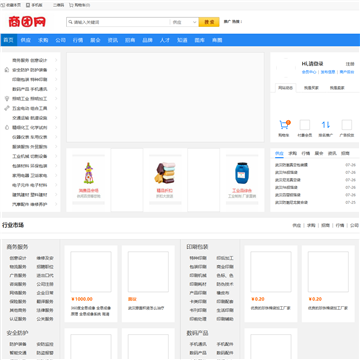
Task: Click the wrench icon beside hardware tools category
Action: pyautogui.click(x=6, y=108)
